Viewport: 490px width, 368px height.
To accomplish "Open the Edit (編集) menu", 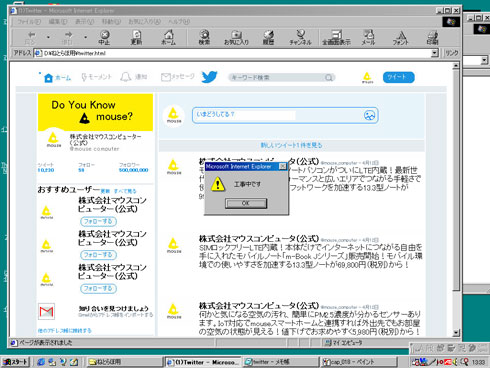I will coord(58,22).
